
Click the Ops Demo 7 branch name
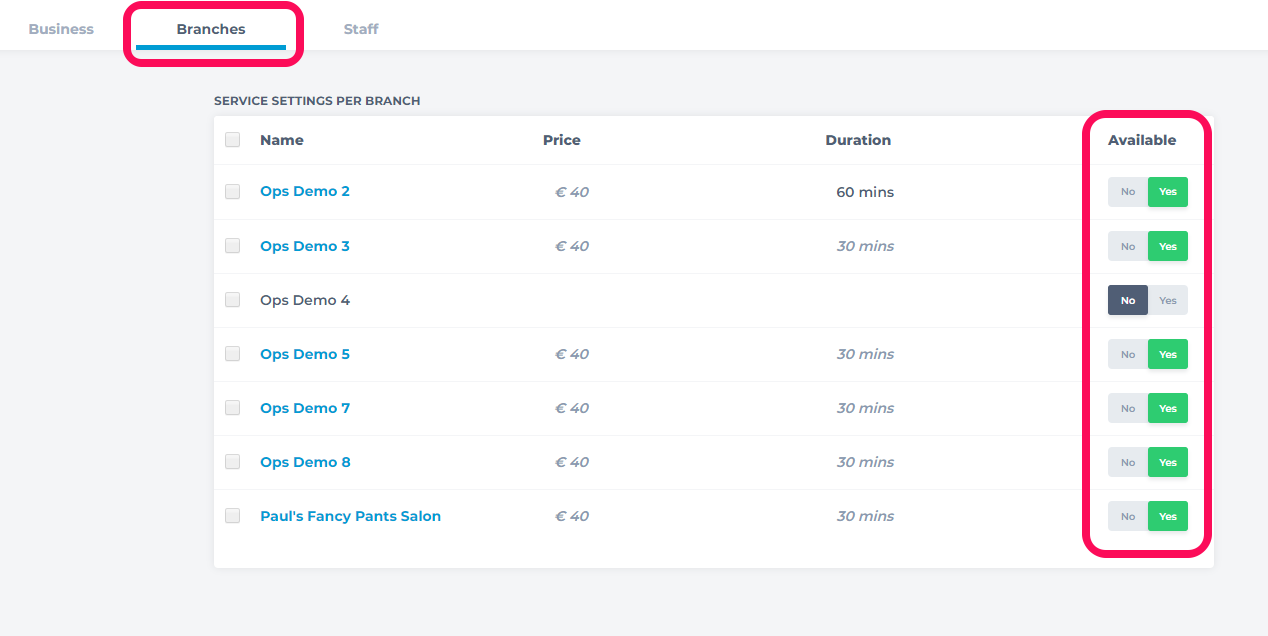[x=305, y=408]
